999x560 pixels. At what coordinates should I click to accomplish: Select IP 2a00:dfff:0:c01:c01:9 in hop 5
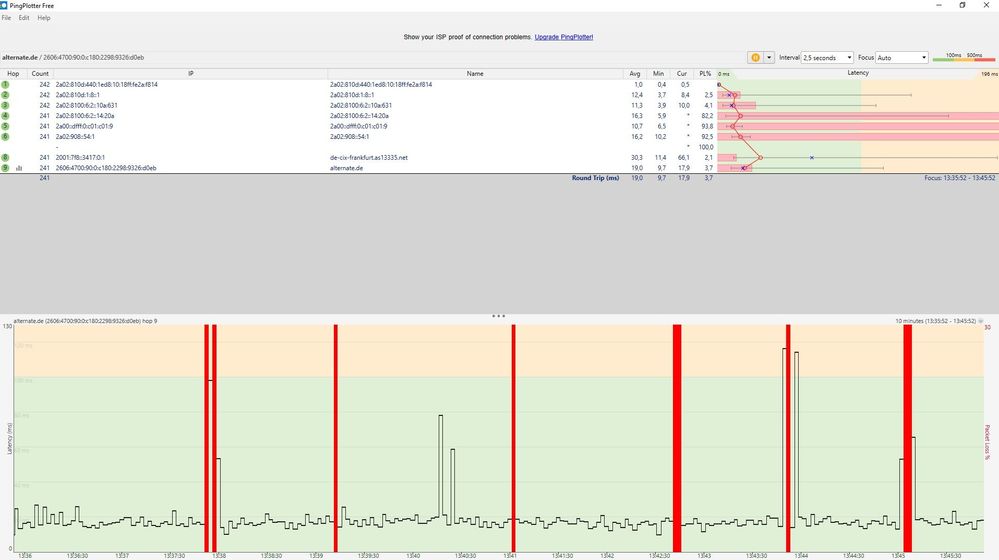(84, 126)
